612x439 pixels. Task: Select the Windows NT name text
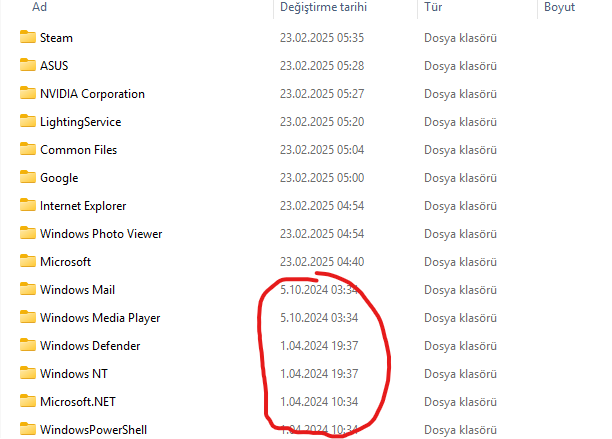[74, 374]
